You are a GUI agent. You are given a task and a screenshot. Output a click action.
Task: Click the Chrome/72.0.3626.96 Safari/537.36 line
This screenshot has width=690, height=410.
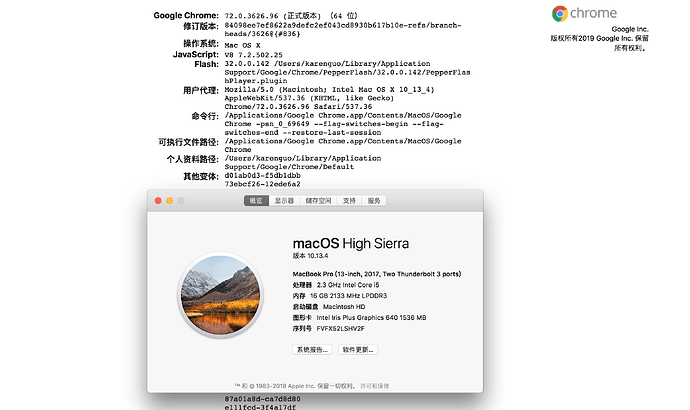pos(298,106)
